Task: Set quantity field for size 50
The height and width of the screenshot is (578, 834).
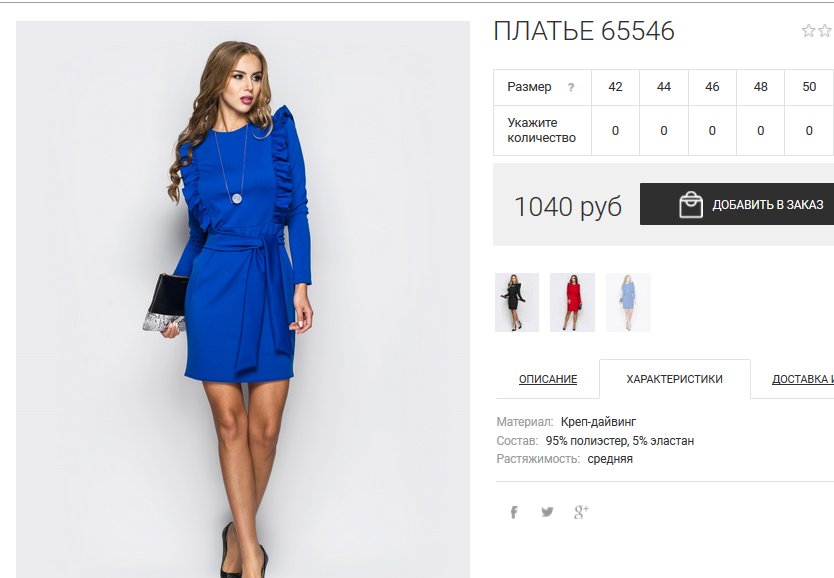Action: click(x=809, y=131)
